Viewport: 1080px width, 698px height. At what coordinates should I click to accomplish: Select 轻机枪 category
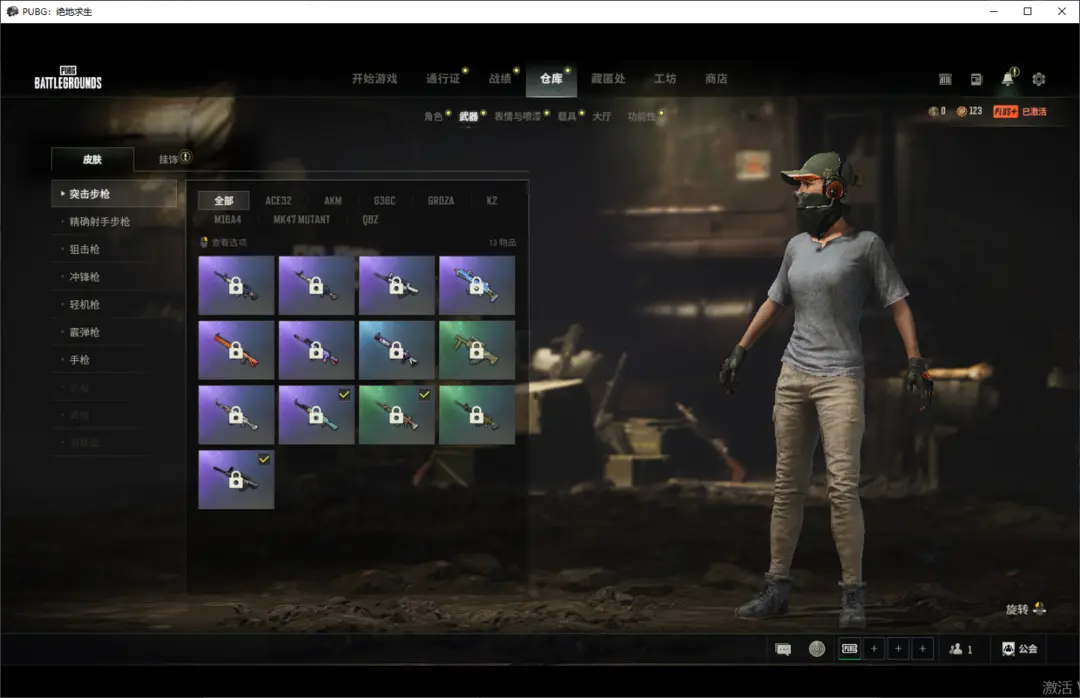coord(85,305)
